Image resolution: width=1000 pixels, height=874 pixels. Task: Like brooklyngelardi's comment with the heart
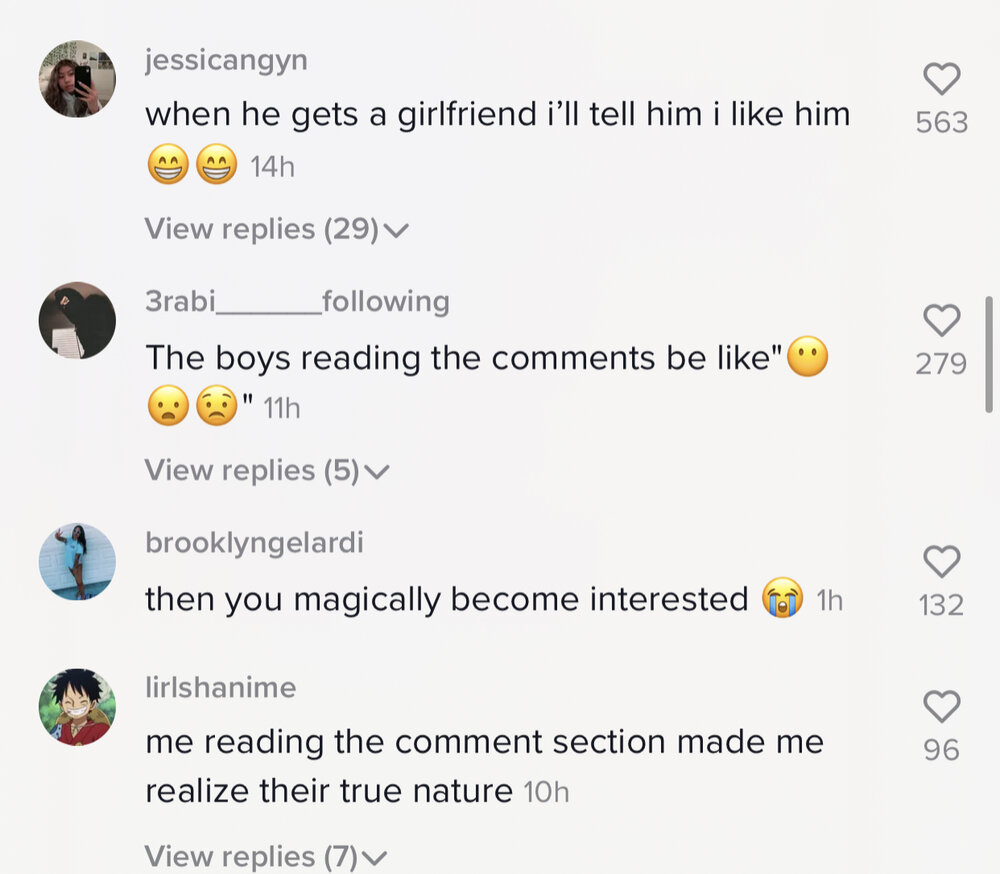click(941, 562)
